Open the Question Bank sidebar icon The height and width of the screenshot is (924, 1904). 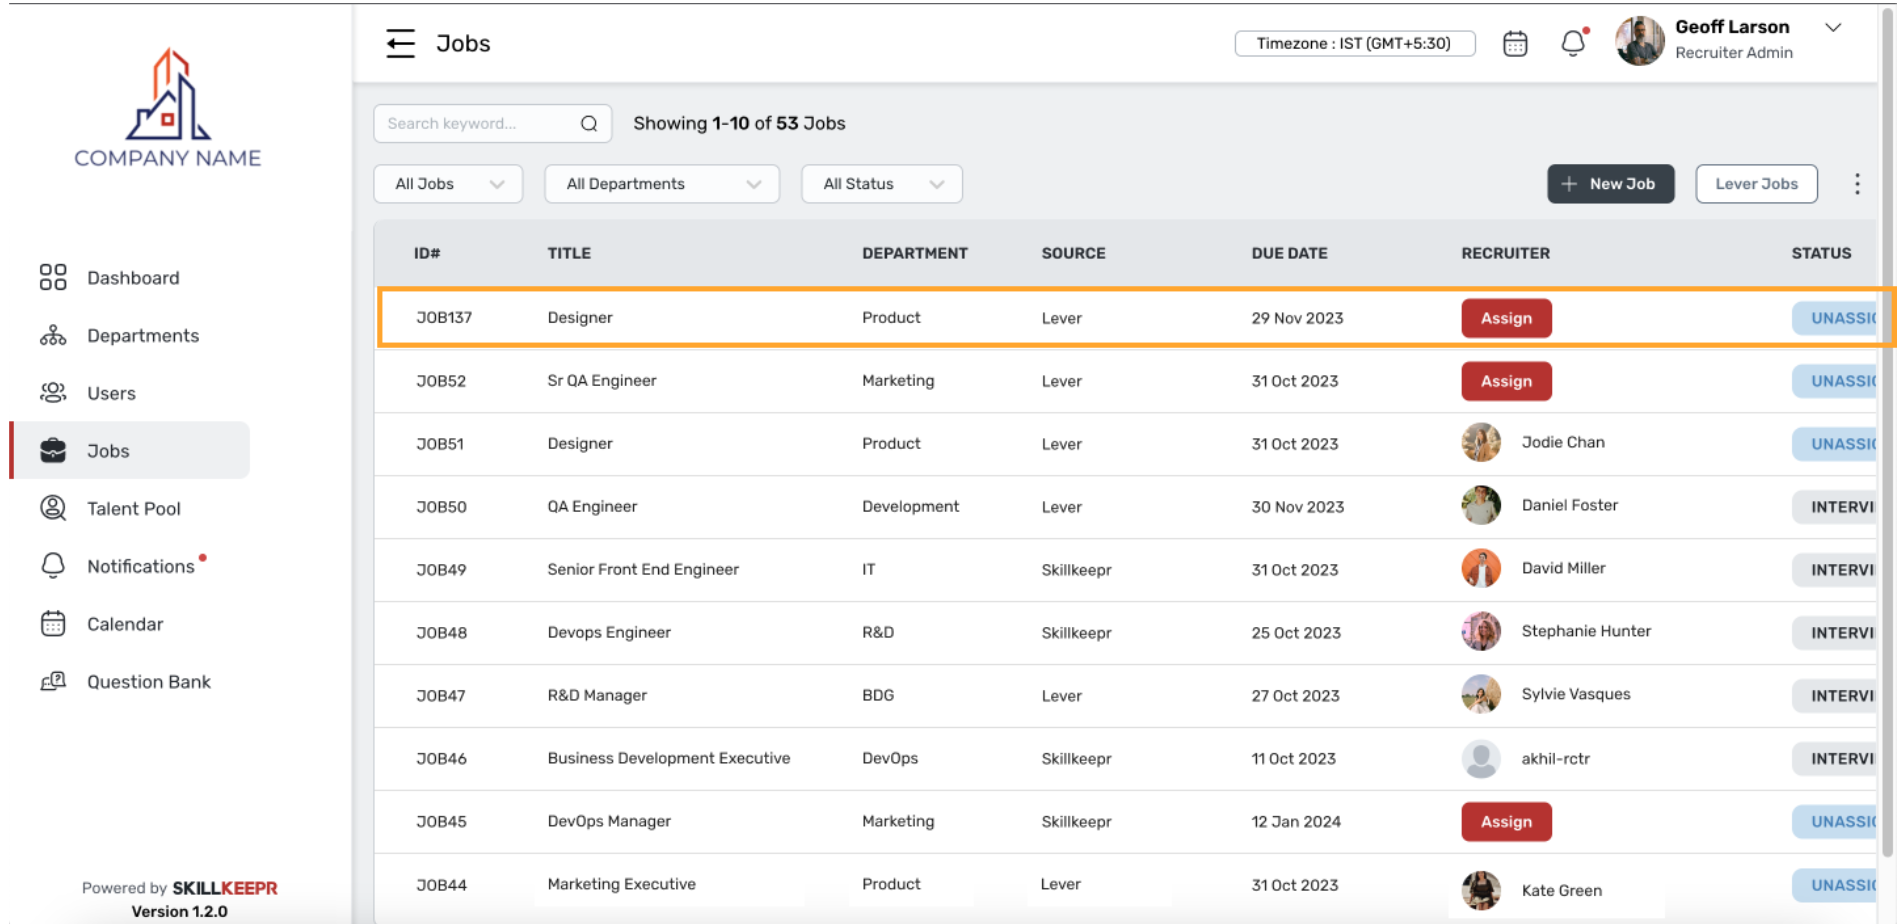(x=52, y=681)
